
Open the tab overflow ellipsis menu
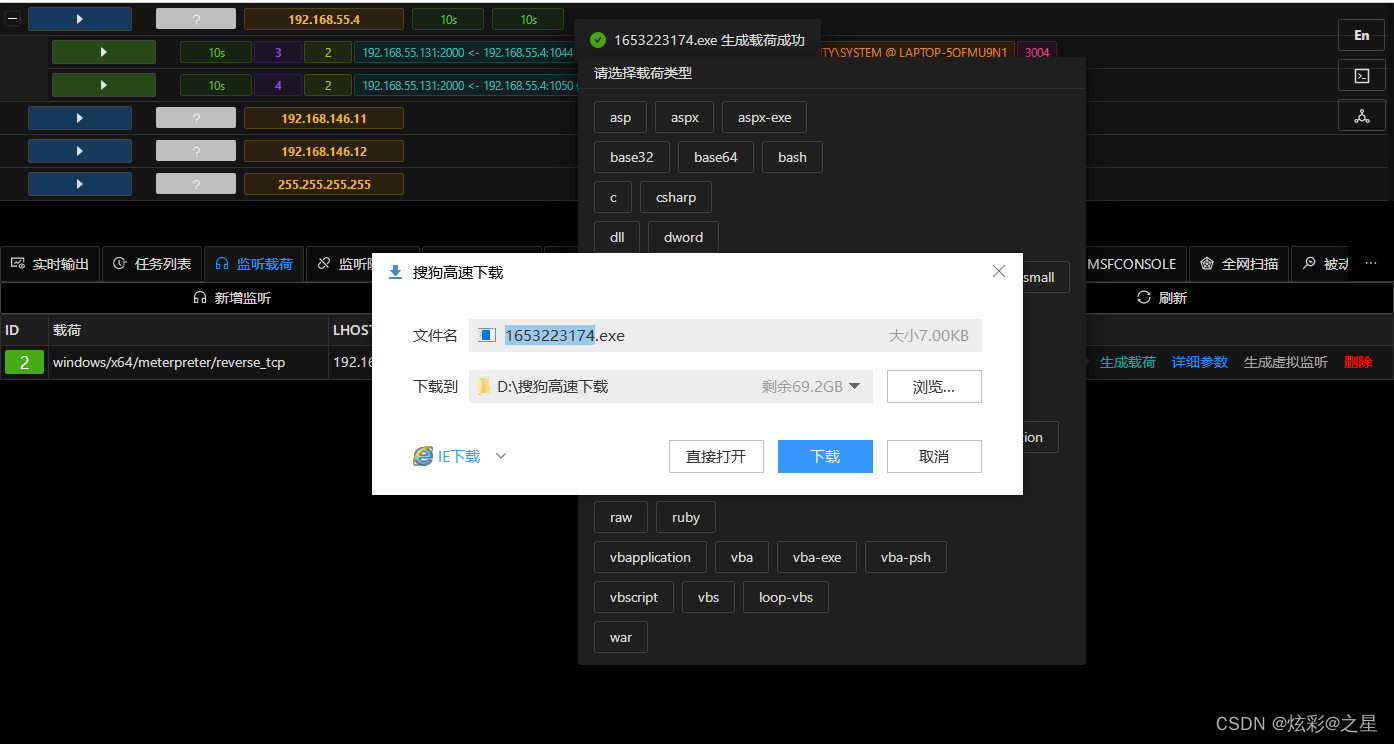(x=1371, y=263)
